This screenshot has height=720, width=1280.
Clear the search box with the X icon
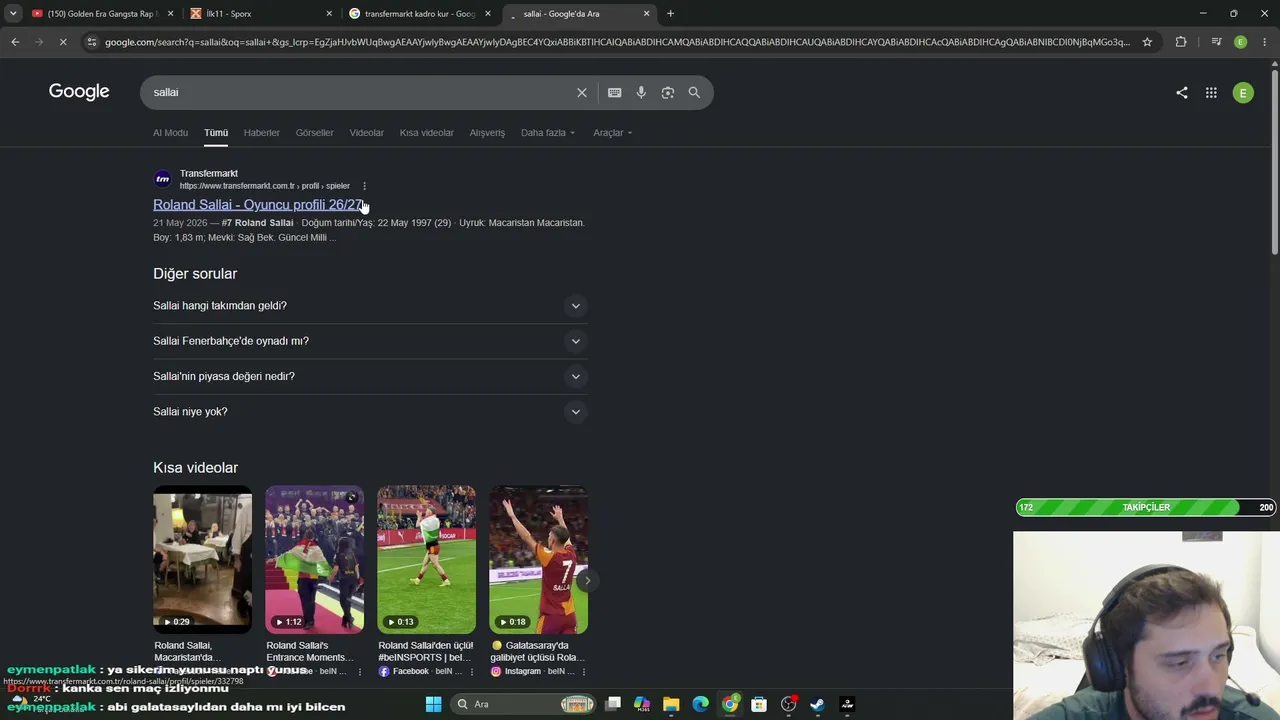[582, 92]
